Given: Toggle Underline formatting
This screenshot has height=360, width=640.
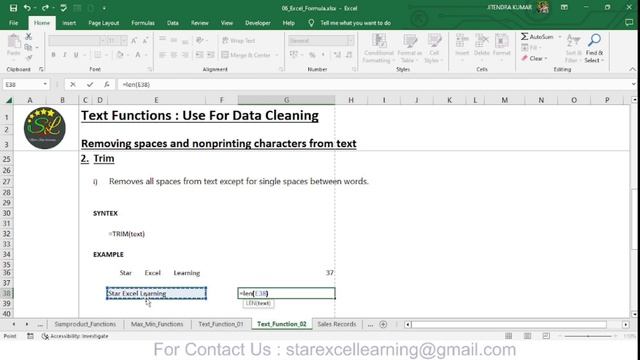Looking at the screenshot, I should click(76, 55).
